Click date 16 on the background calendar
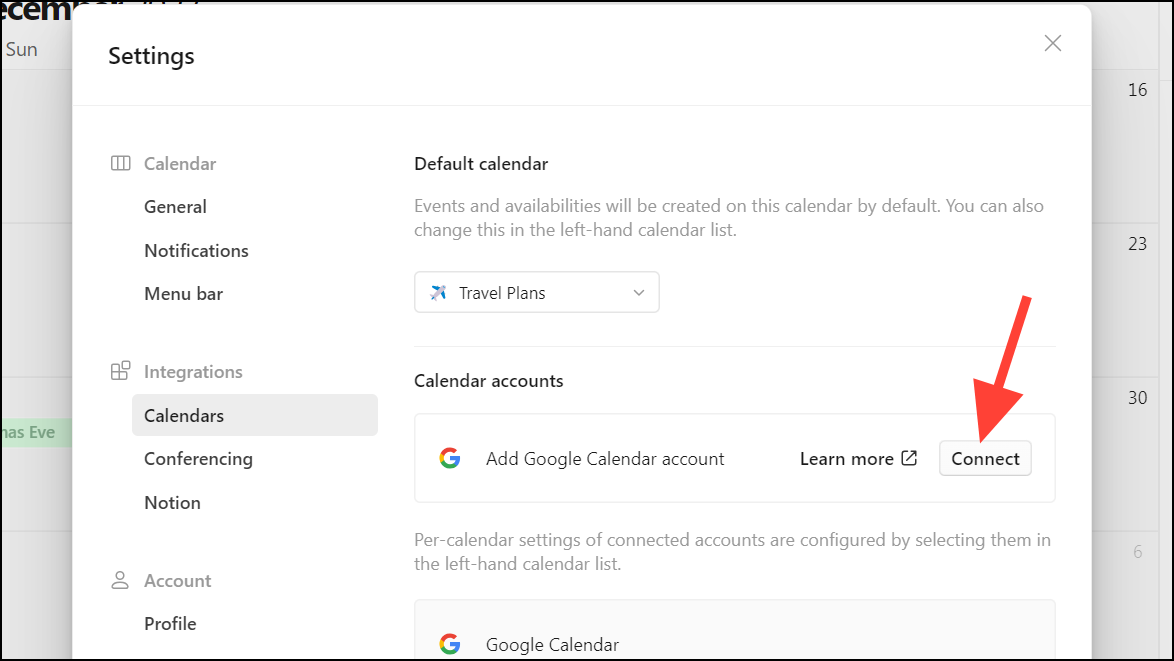 click(x=1137, y=90)
